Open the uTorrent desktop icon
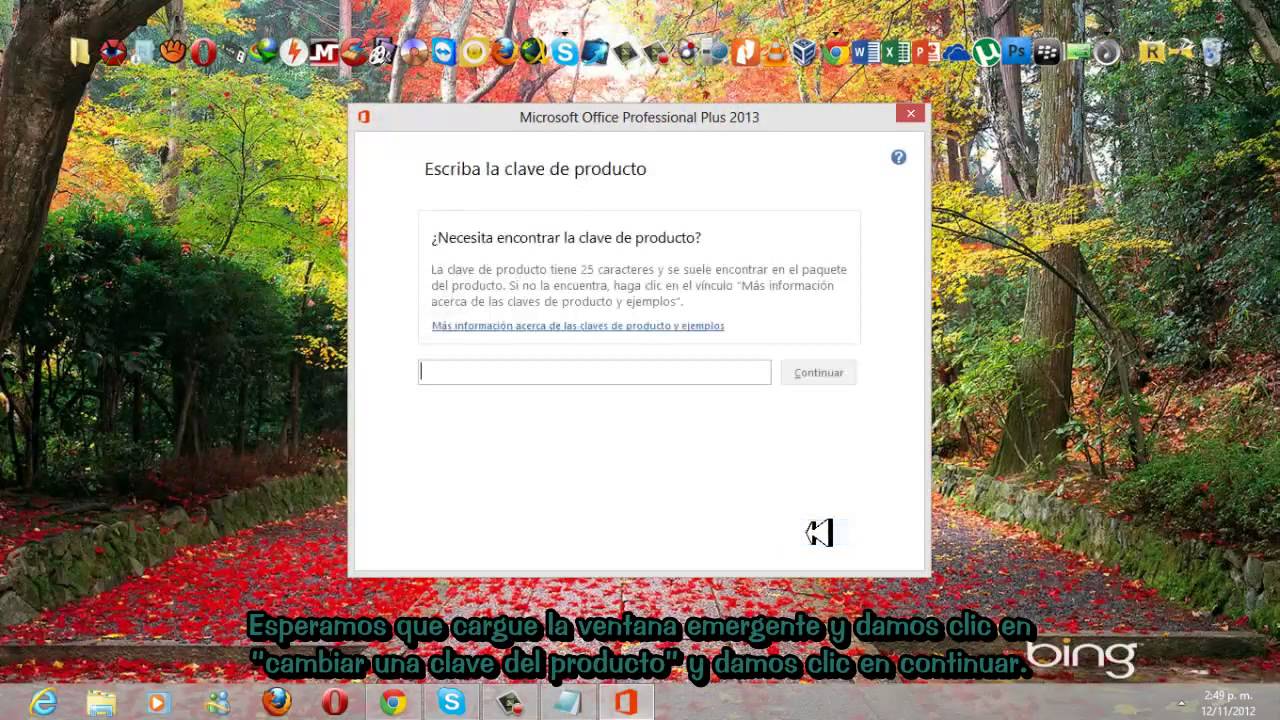1280x720 pixels. 986,52
